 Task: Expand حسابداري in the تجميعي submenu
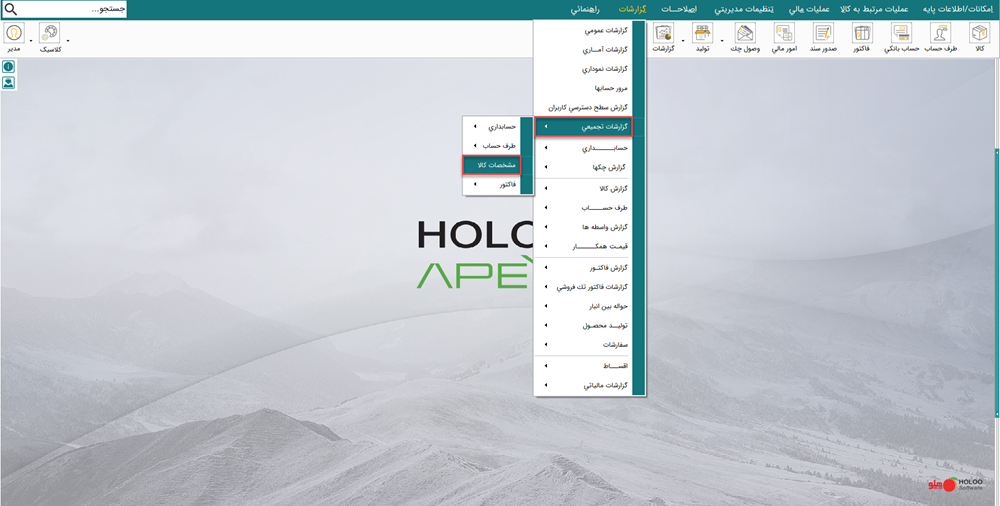(492, 127)
